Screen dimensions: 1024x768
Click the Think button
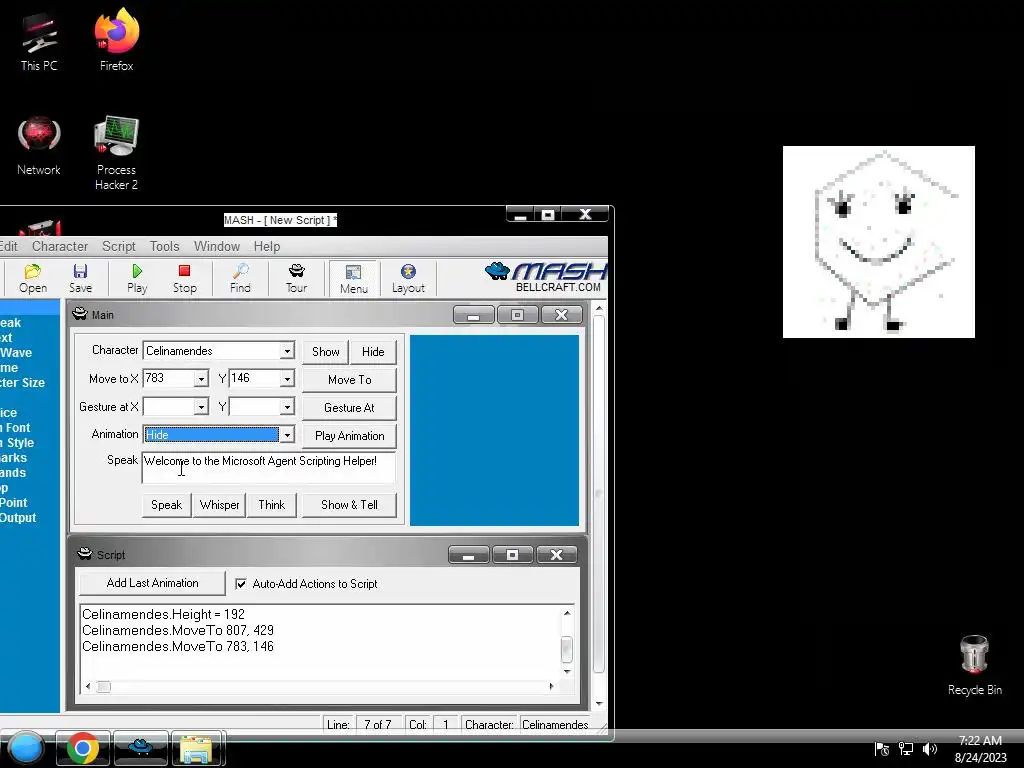point(272,505)
